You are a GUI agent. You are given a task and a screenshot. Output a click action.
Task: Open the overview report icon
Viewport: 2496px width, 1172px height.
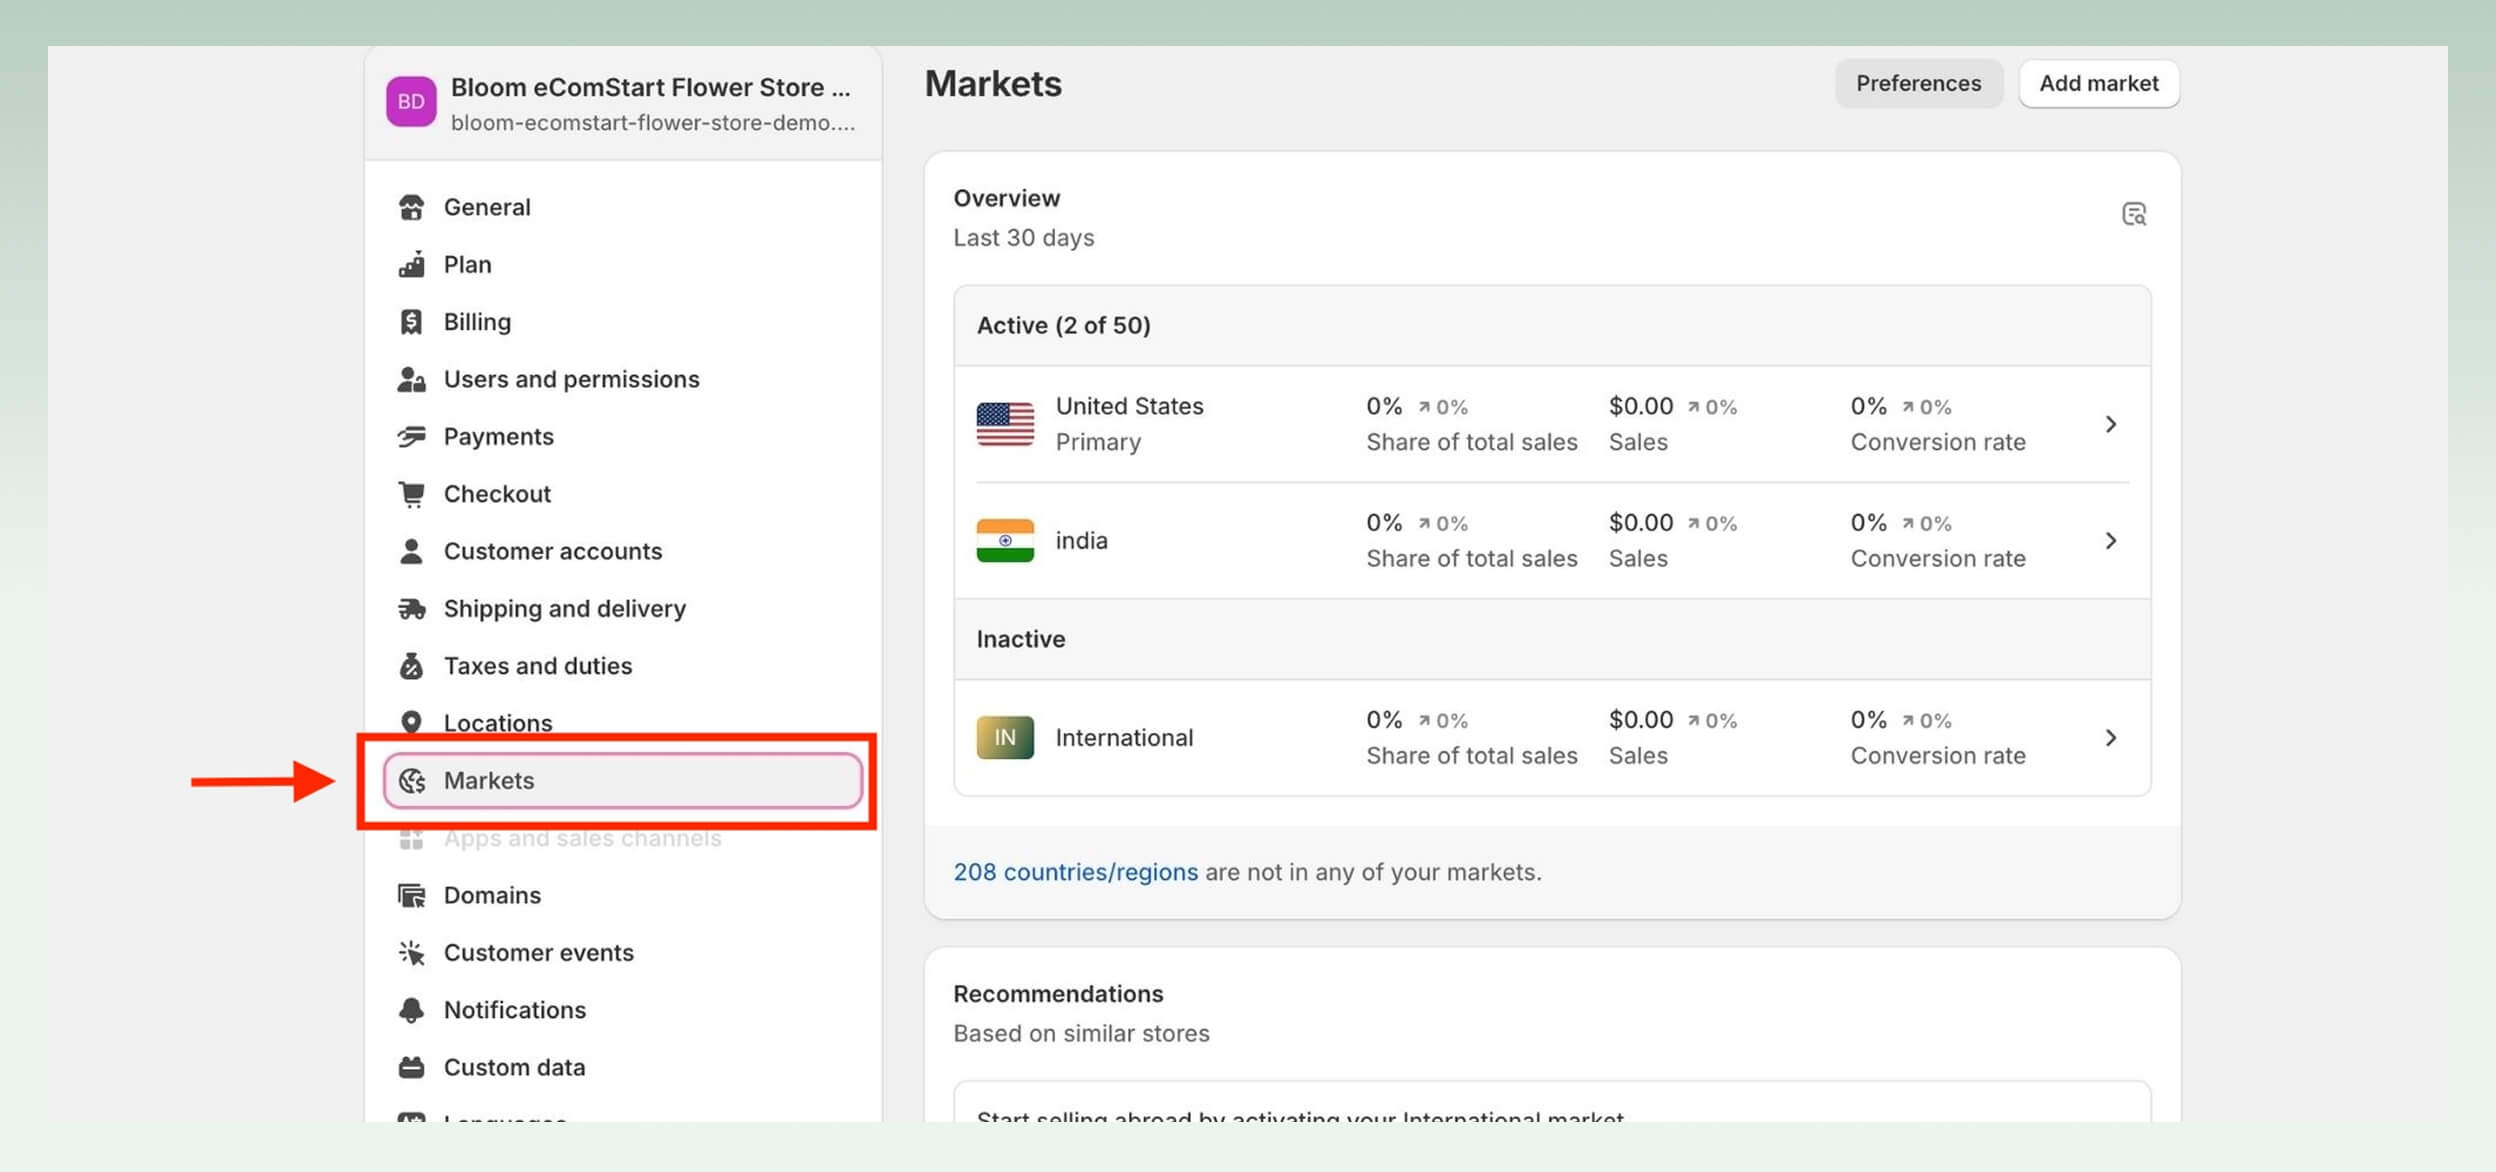2133,214
